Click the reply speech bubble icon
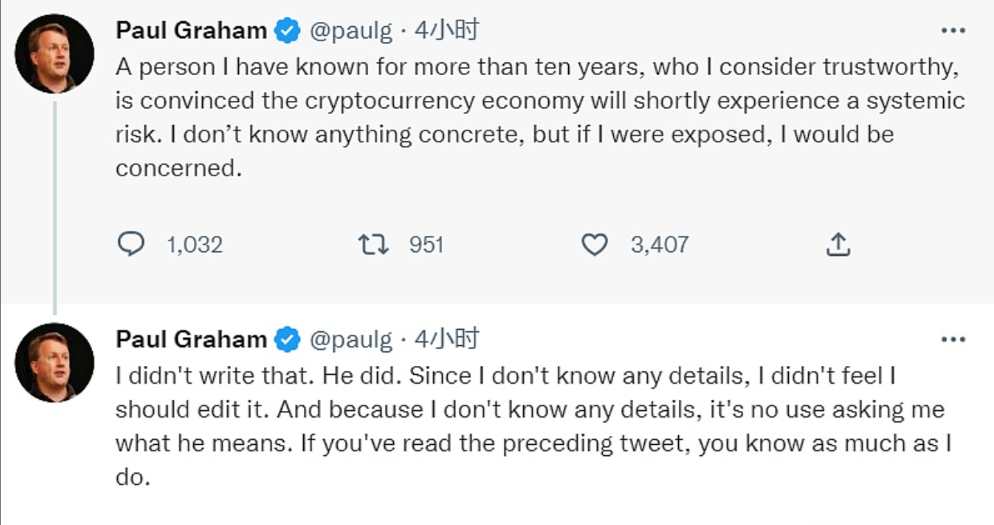 (131, 244)
